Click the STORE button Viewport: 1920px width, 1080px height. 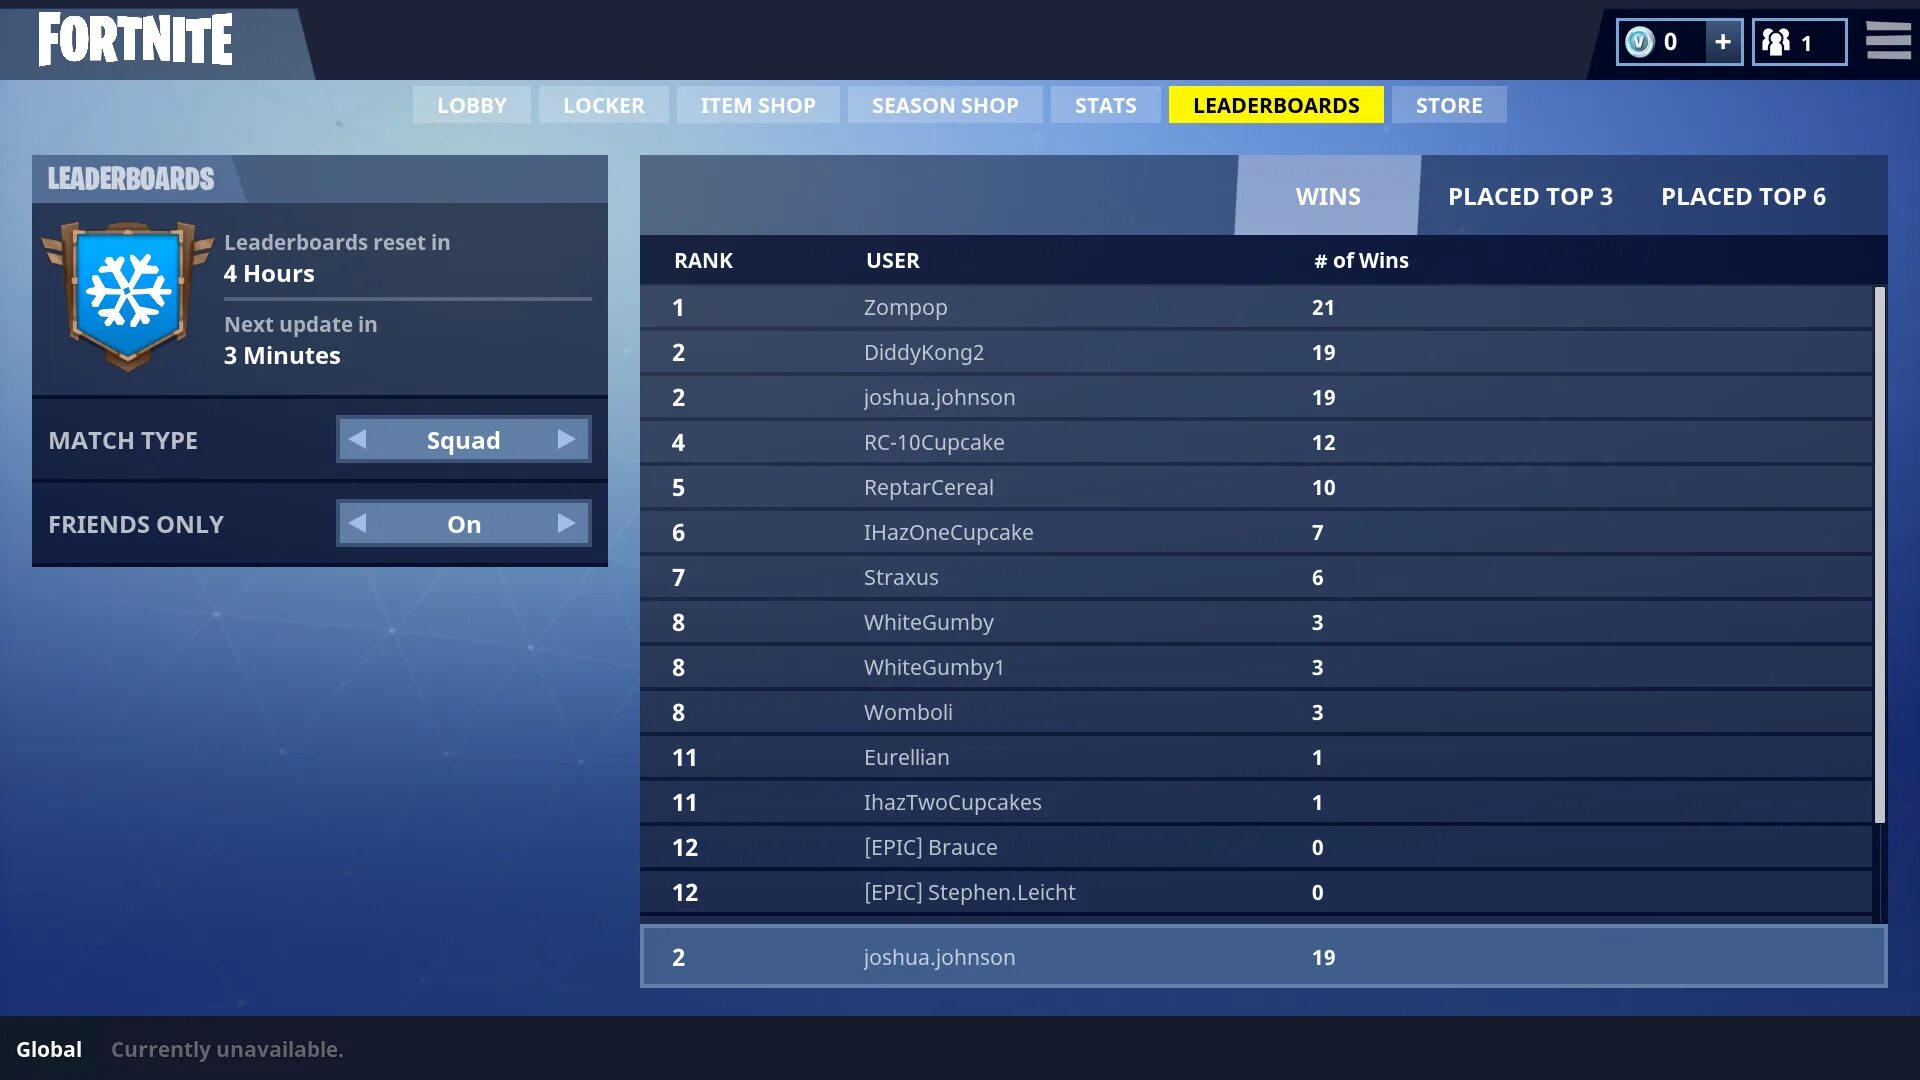pos(1449,104)
